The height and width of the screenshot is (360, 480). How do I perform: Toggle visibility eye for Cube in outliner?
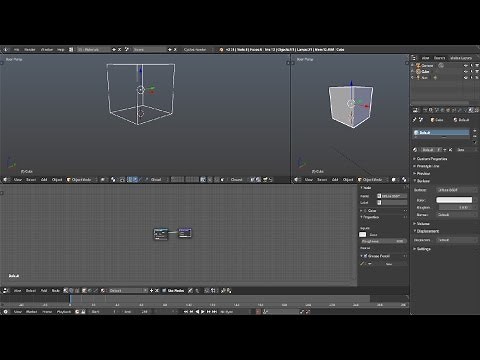[466, 72]
